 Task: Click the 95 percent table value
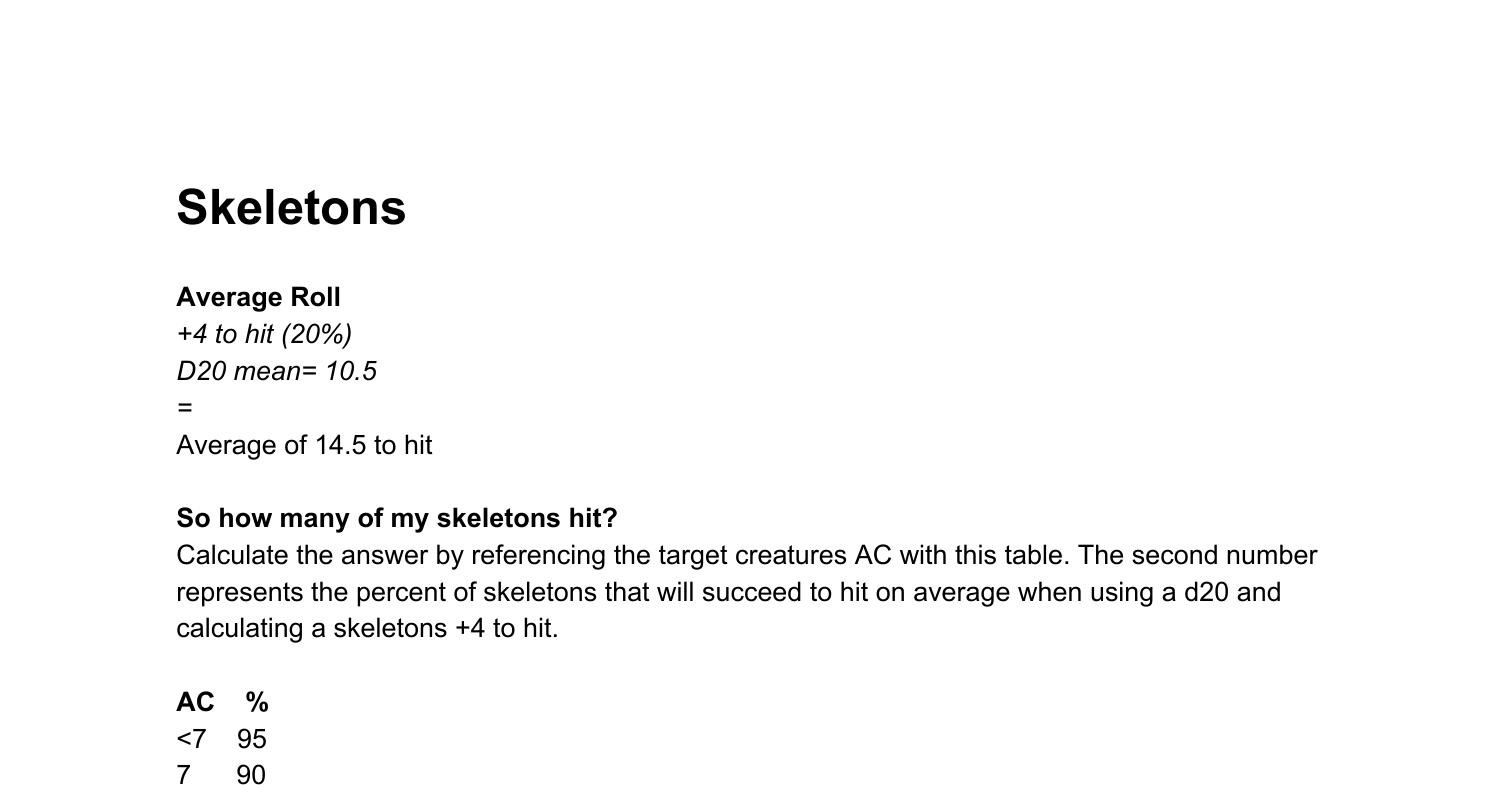click(x=252, y=739)
